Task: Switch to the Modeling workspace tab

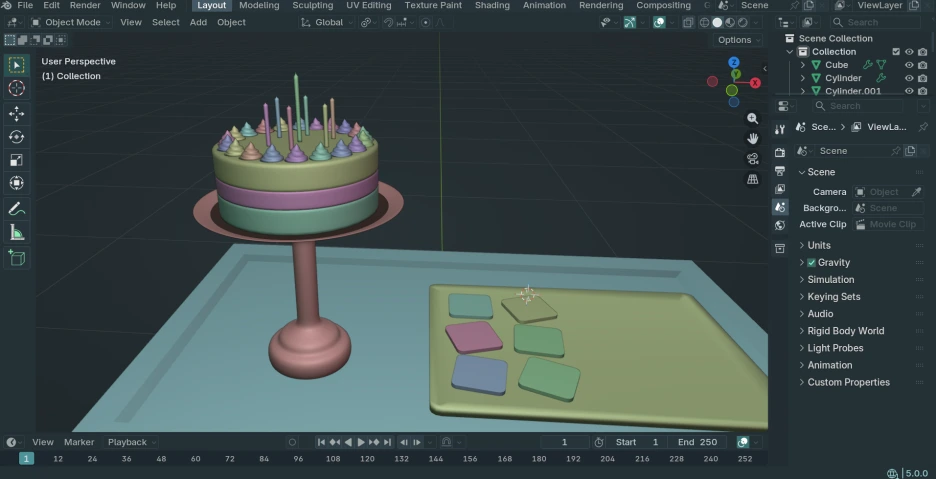Action: [x=259, y=5]
